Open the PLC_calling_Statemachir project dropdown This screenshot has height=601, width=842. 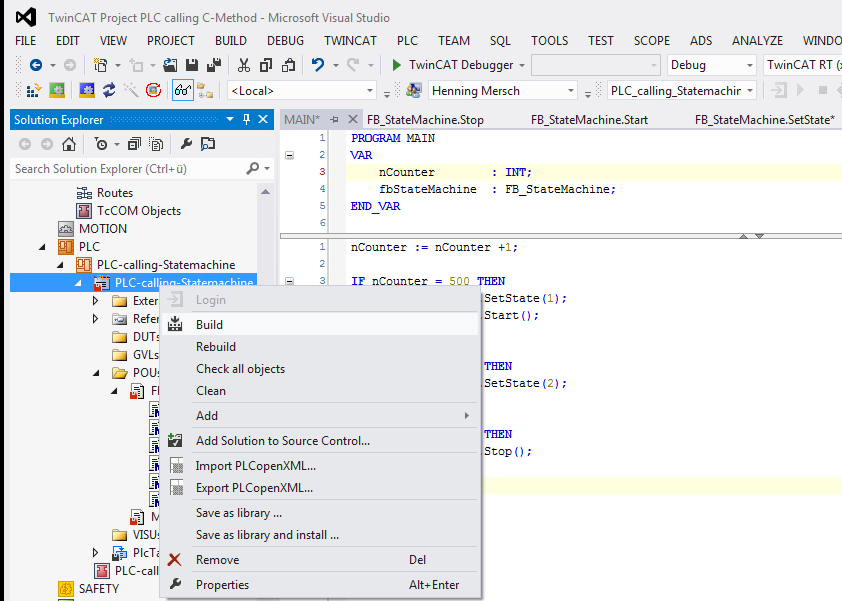point(750,91)
